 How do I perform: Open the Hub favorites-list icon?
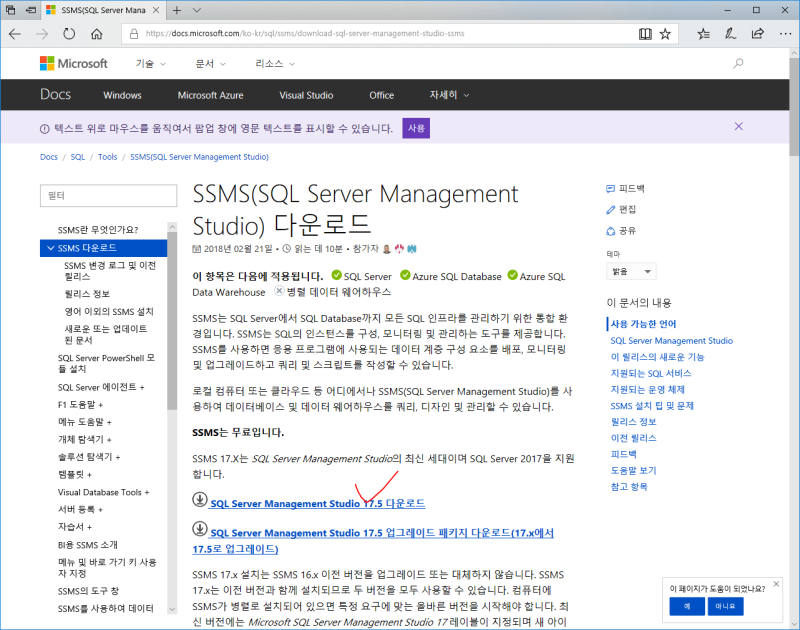point(706,33)
